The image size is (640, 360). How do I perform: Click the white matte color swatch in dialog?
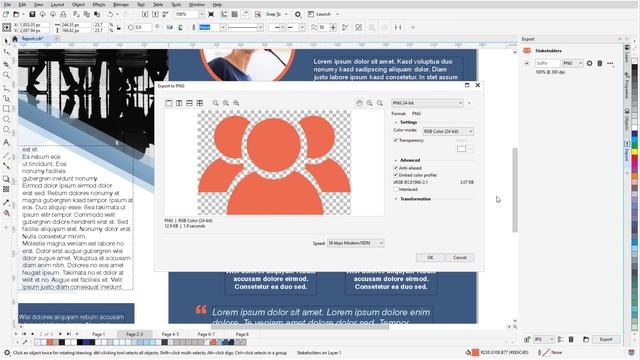(x=461, y=149)
